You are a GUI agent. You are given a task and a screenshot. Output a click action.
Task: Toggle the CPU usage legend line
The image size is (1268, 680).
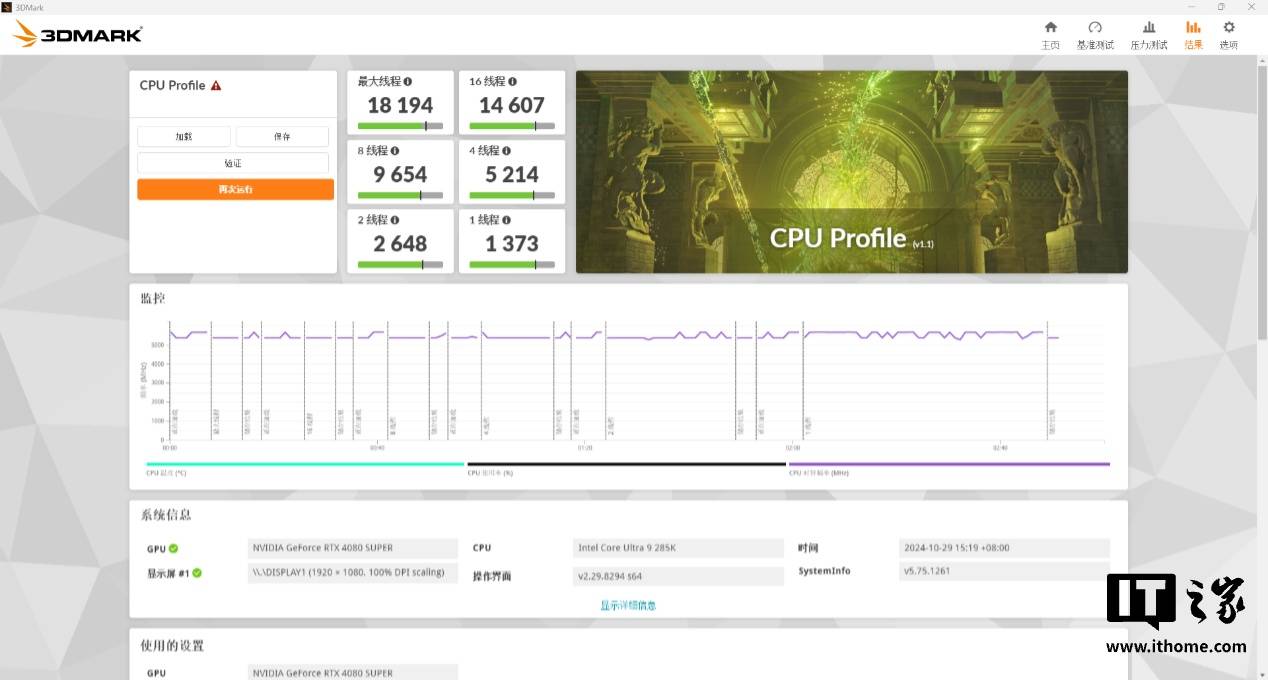[626, 464]
